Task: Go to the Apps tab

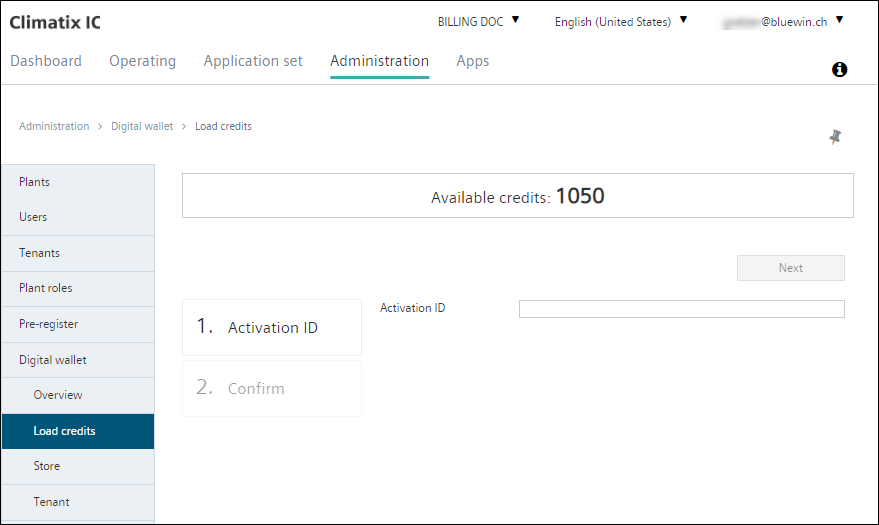Action: tap(473, 61)
